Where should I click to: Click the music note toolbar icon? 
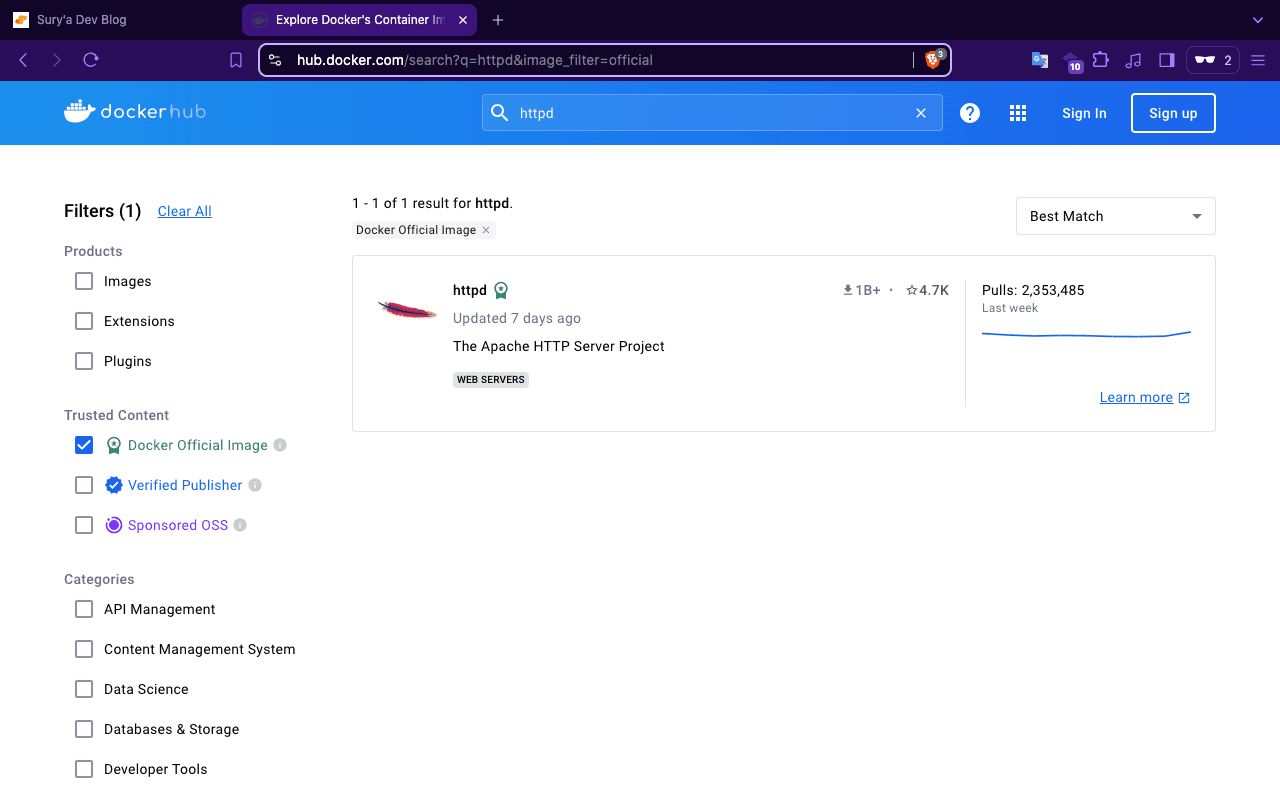point(1133,60)
